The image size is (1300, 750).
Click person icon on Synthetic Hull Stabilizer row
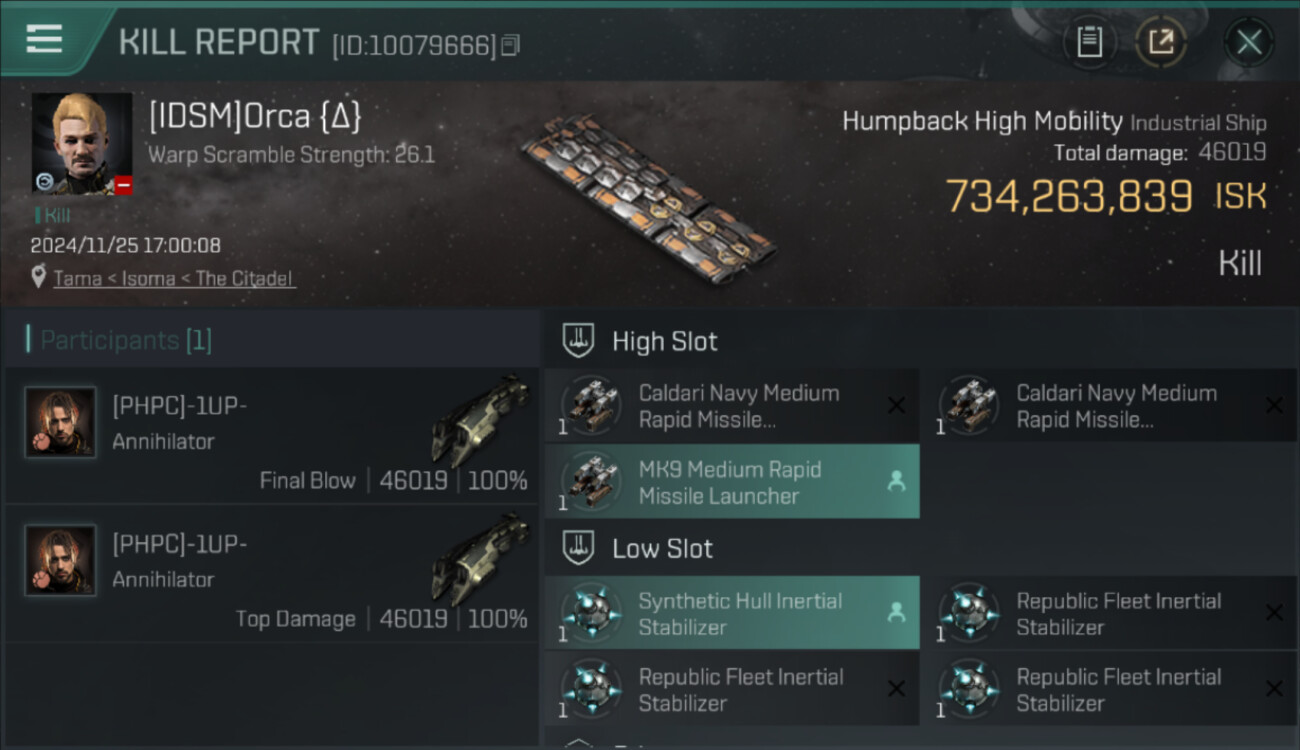[x=896, y=613]
